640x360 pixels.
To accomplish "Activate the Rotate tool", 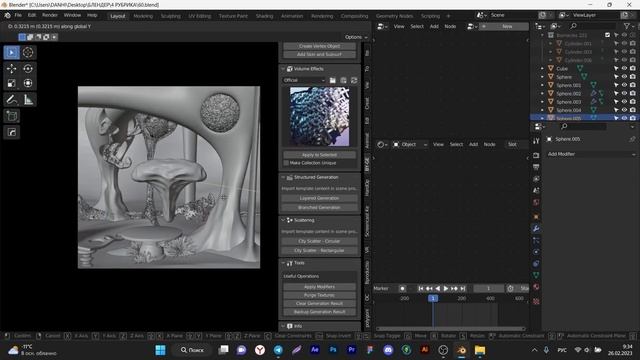I will (28, 69).
